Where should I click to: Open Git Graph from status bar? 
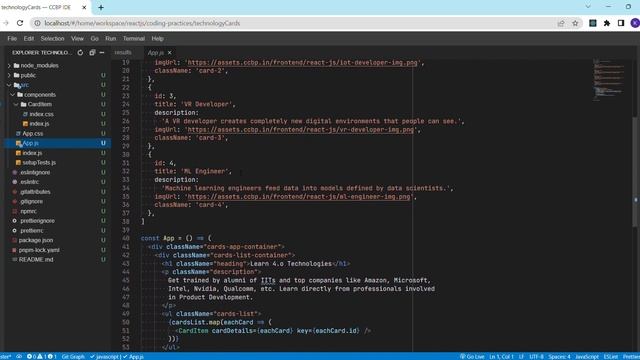coord(73,356)
